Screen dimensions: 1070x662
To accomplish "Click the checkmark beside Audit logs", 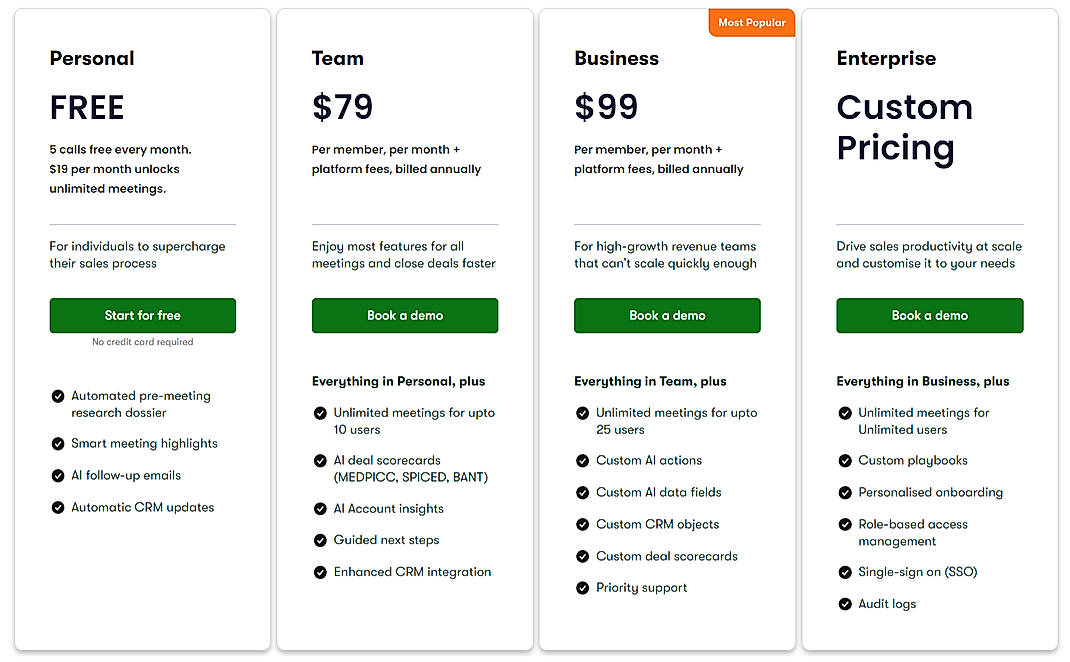I will (x=845, y=604).
